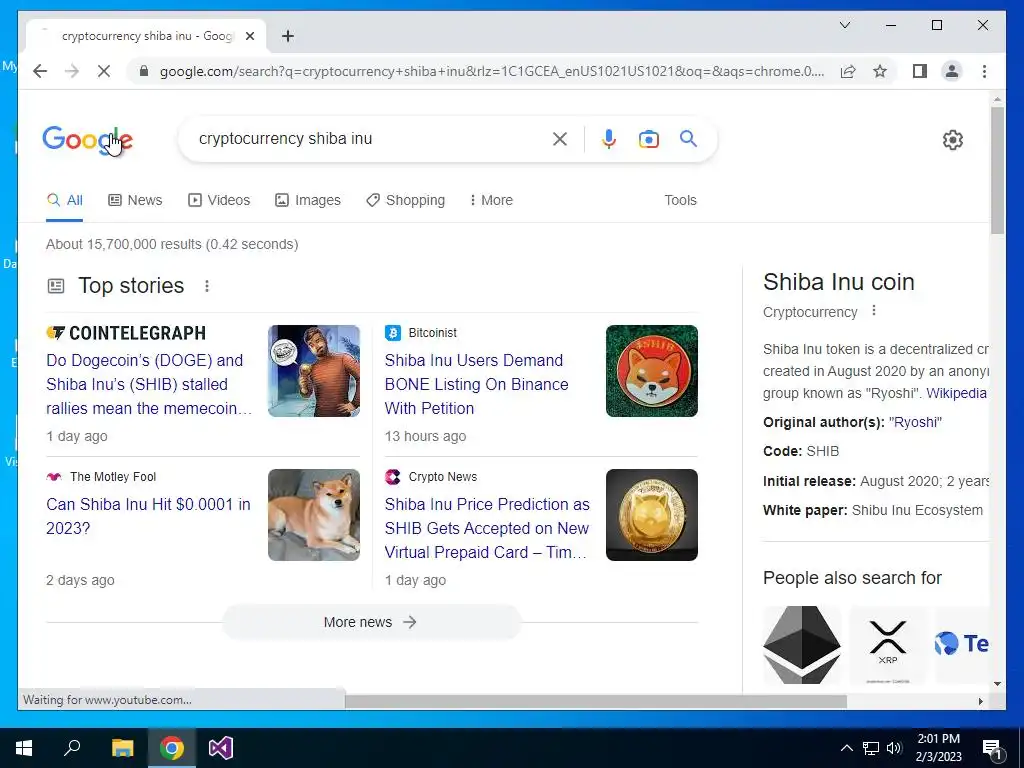Open the Windows Start menu
This screenshot has height=768, width=1024.
(24, 748)
